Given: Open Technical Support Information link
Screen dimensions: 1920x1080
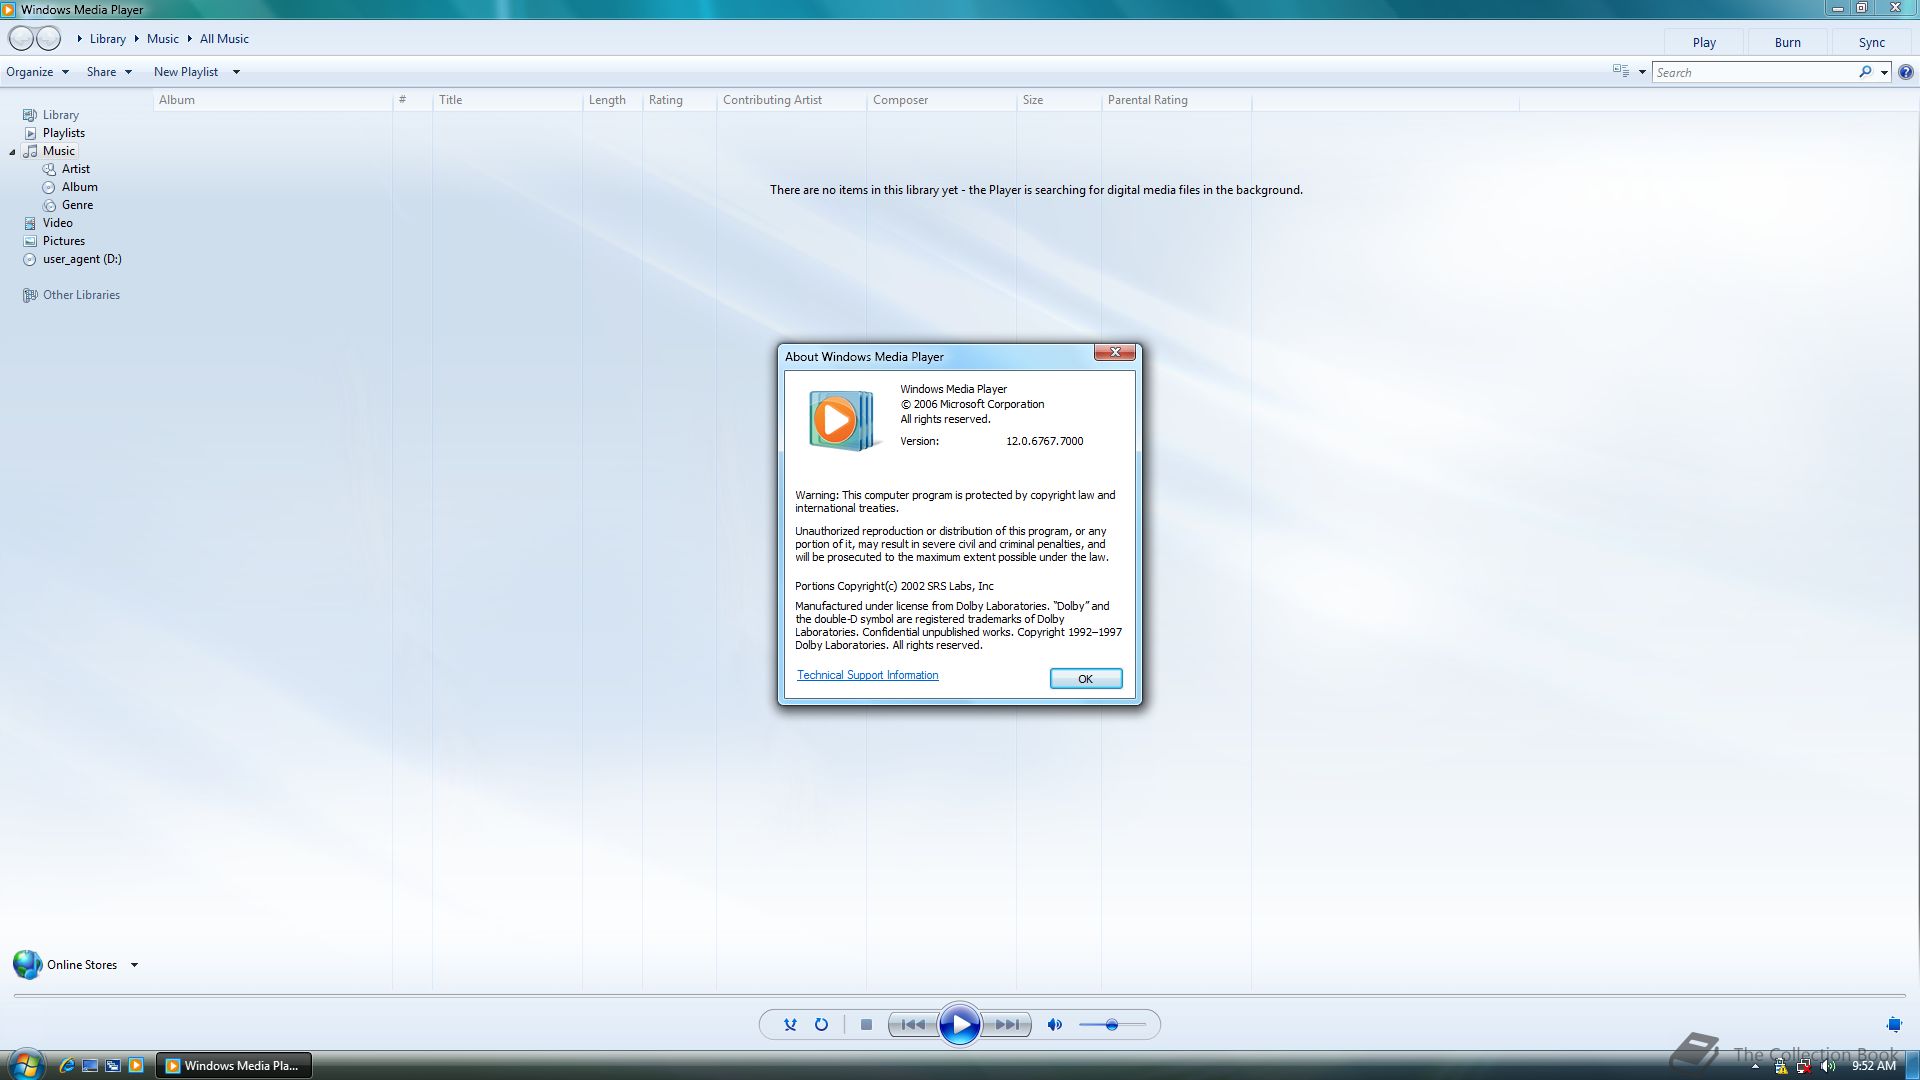Looking at the screenshot, I should pyautogui.click(x=867, y=675).
